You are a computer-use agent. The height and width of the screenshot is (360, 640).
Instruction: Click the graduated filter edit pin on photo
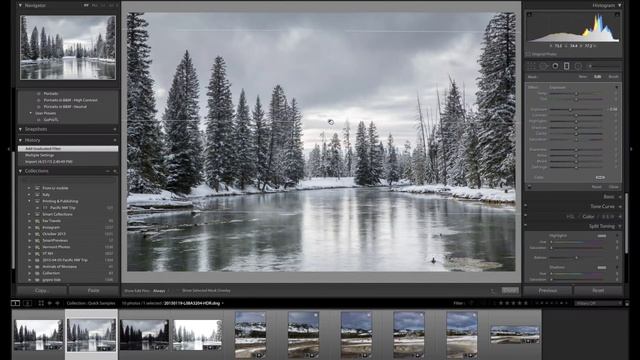[x=331, y=122]
